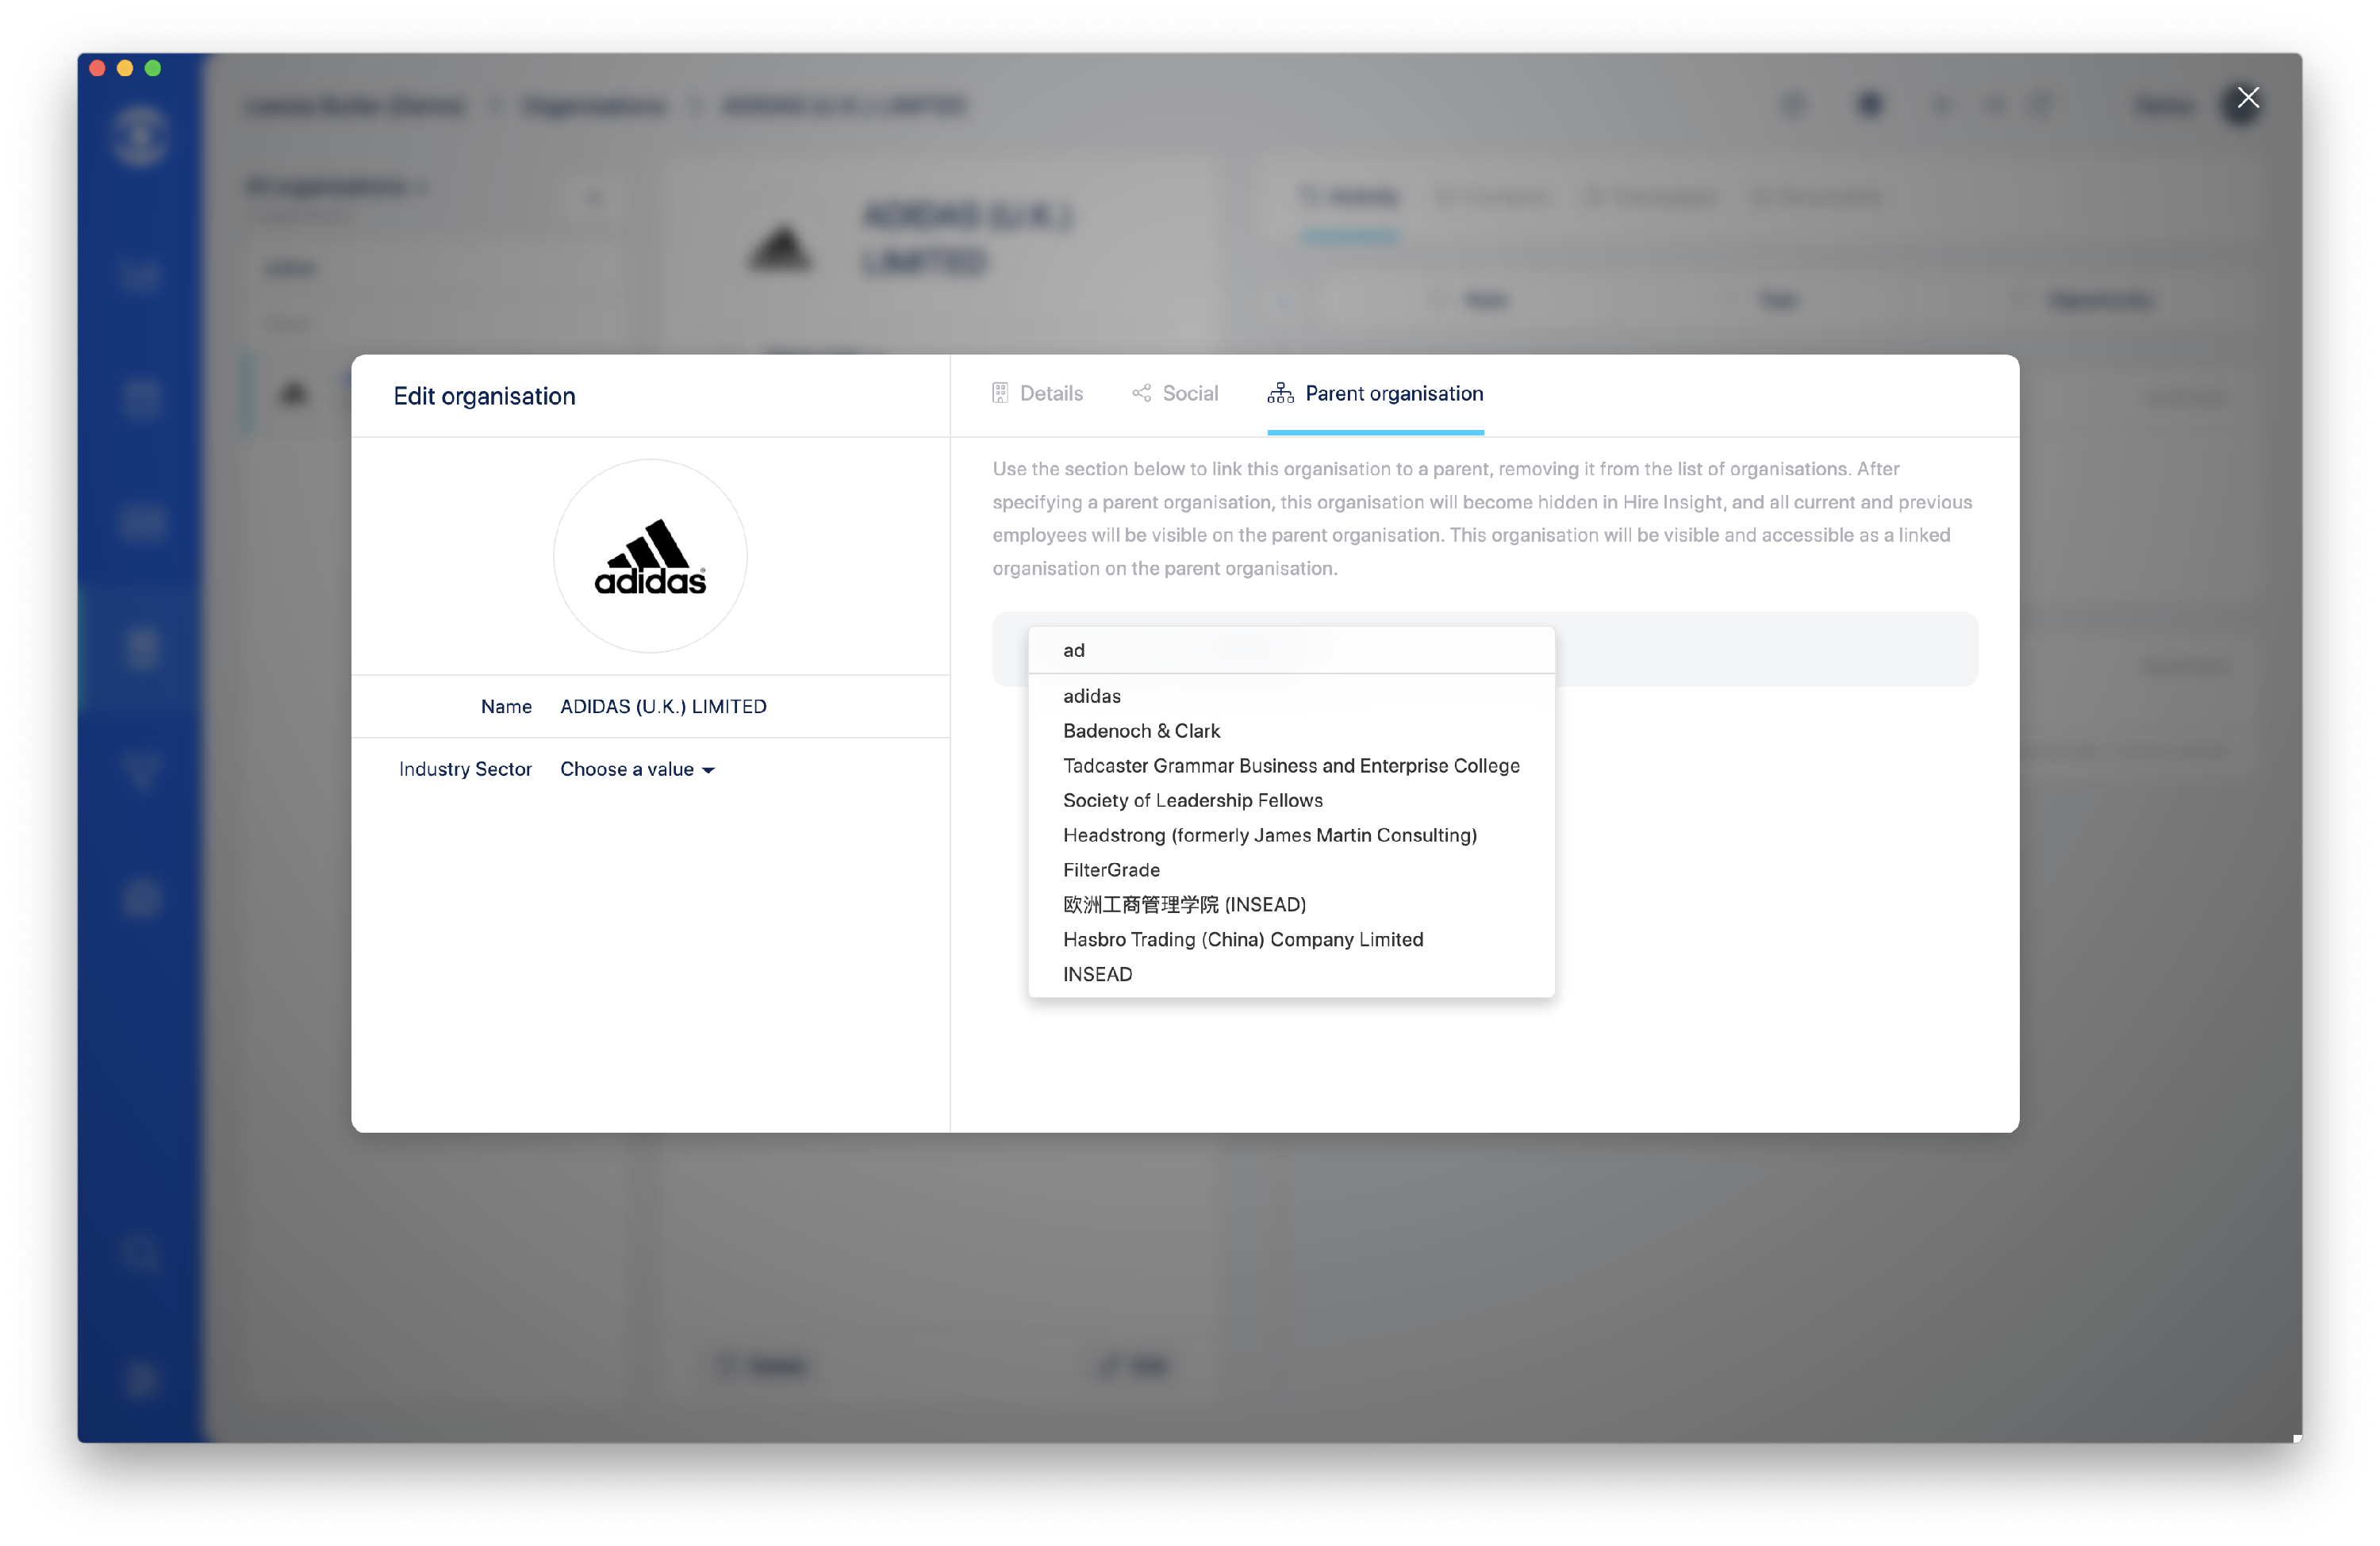The width and height of the screenshot is (2380, 1546).
Task: Click the Parent organisation hierarchy icon
Action: (x=1280, y=394)
